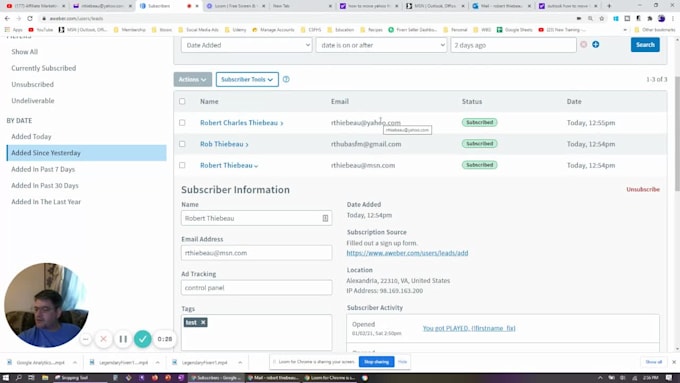Image resolution: width=680 pixels, height=383 pixels.
Task: Select Unsubscribed filter
Action: tap(33, 84)
